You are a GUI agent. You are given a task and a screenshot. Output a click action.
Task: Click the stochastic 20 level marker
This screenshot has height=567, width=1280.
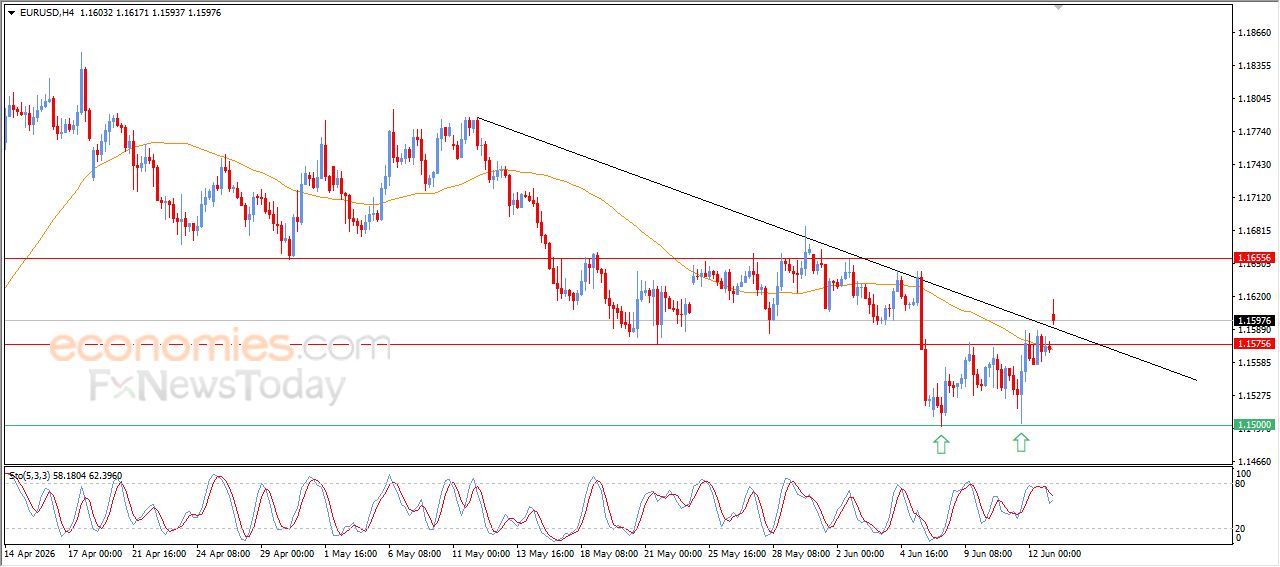(x=1240, y=528)
